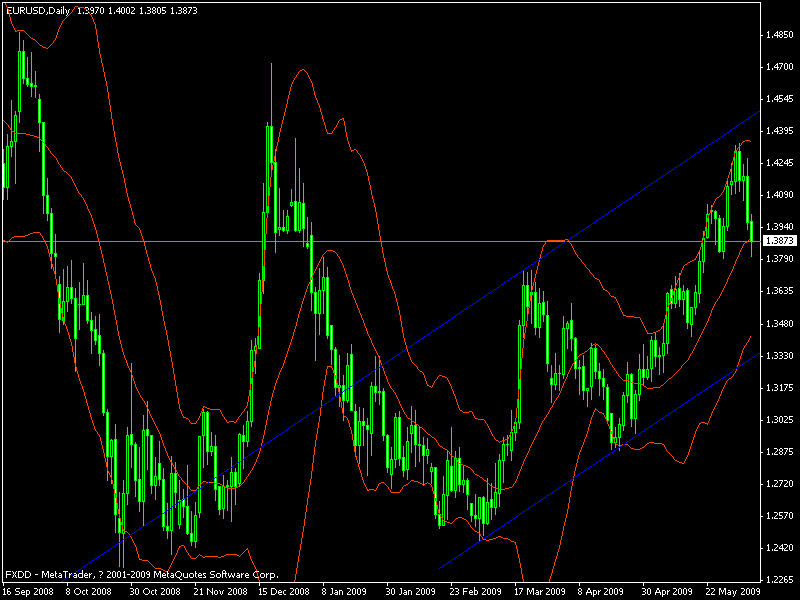This screenshot has width=800, height=600.
Task: Click the 30 Oct 2008 date label
Action: [155, 592]
